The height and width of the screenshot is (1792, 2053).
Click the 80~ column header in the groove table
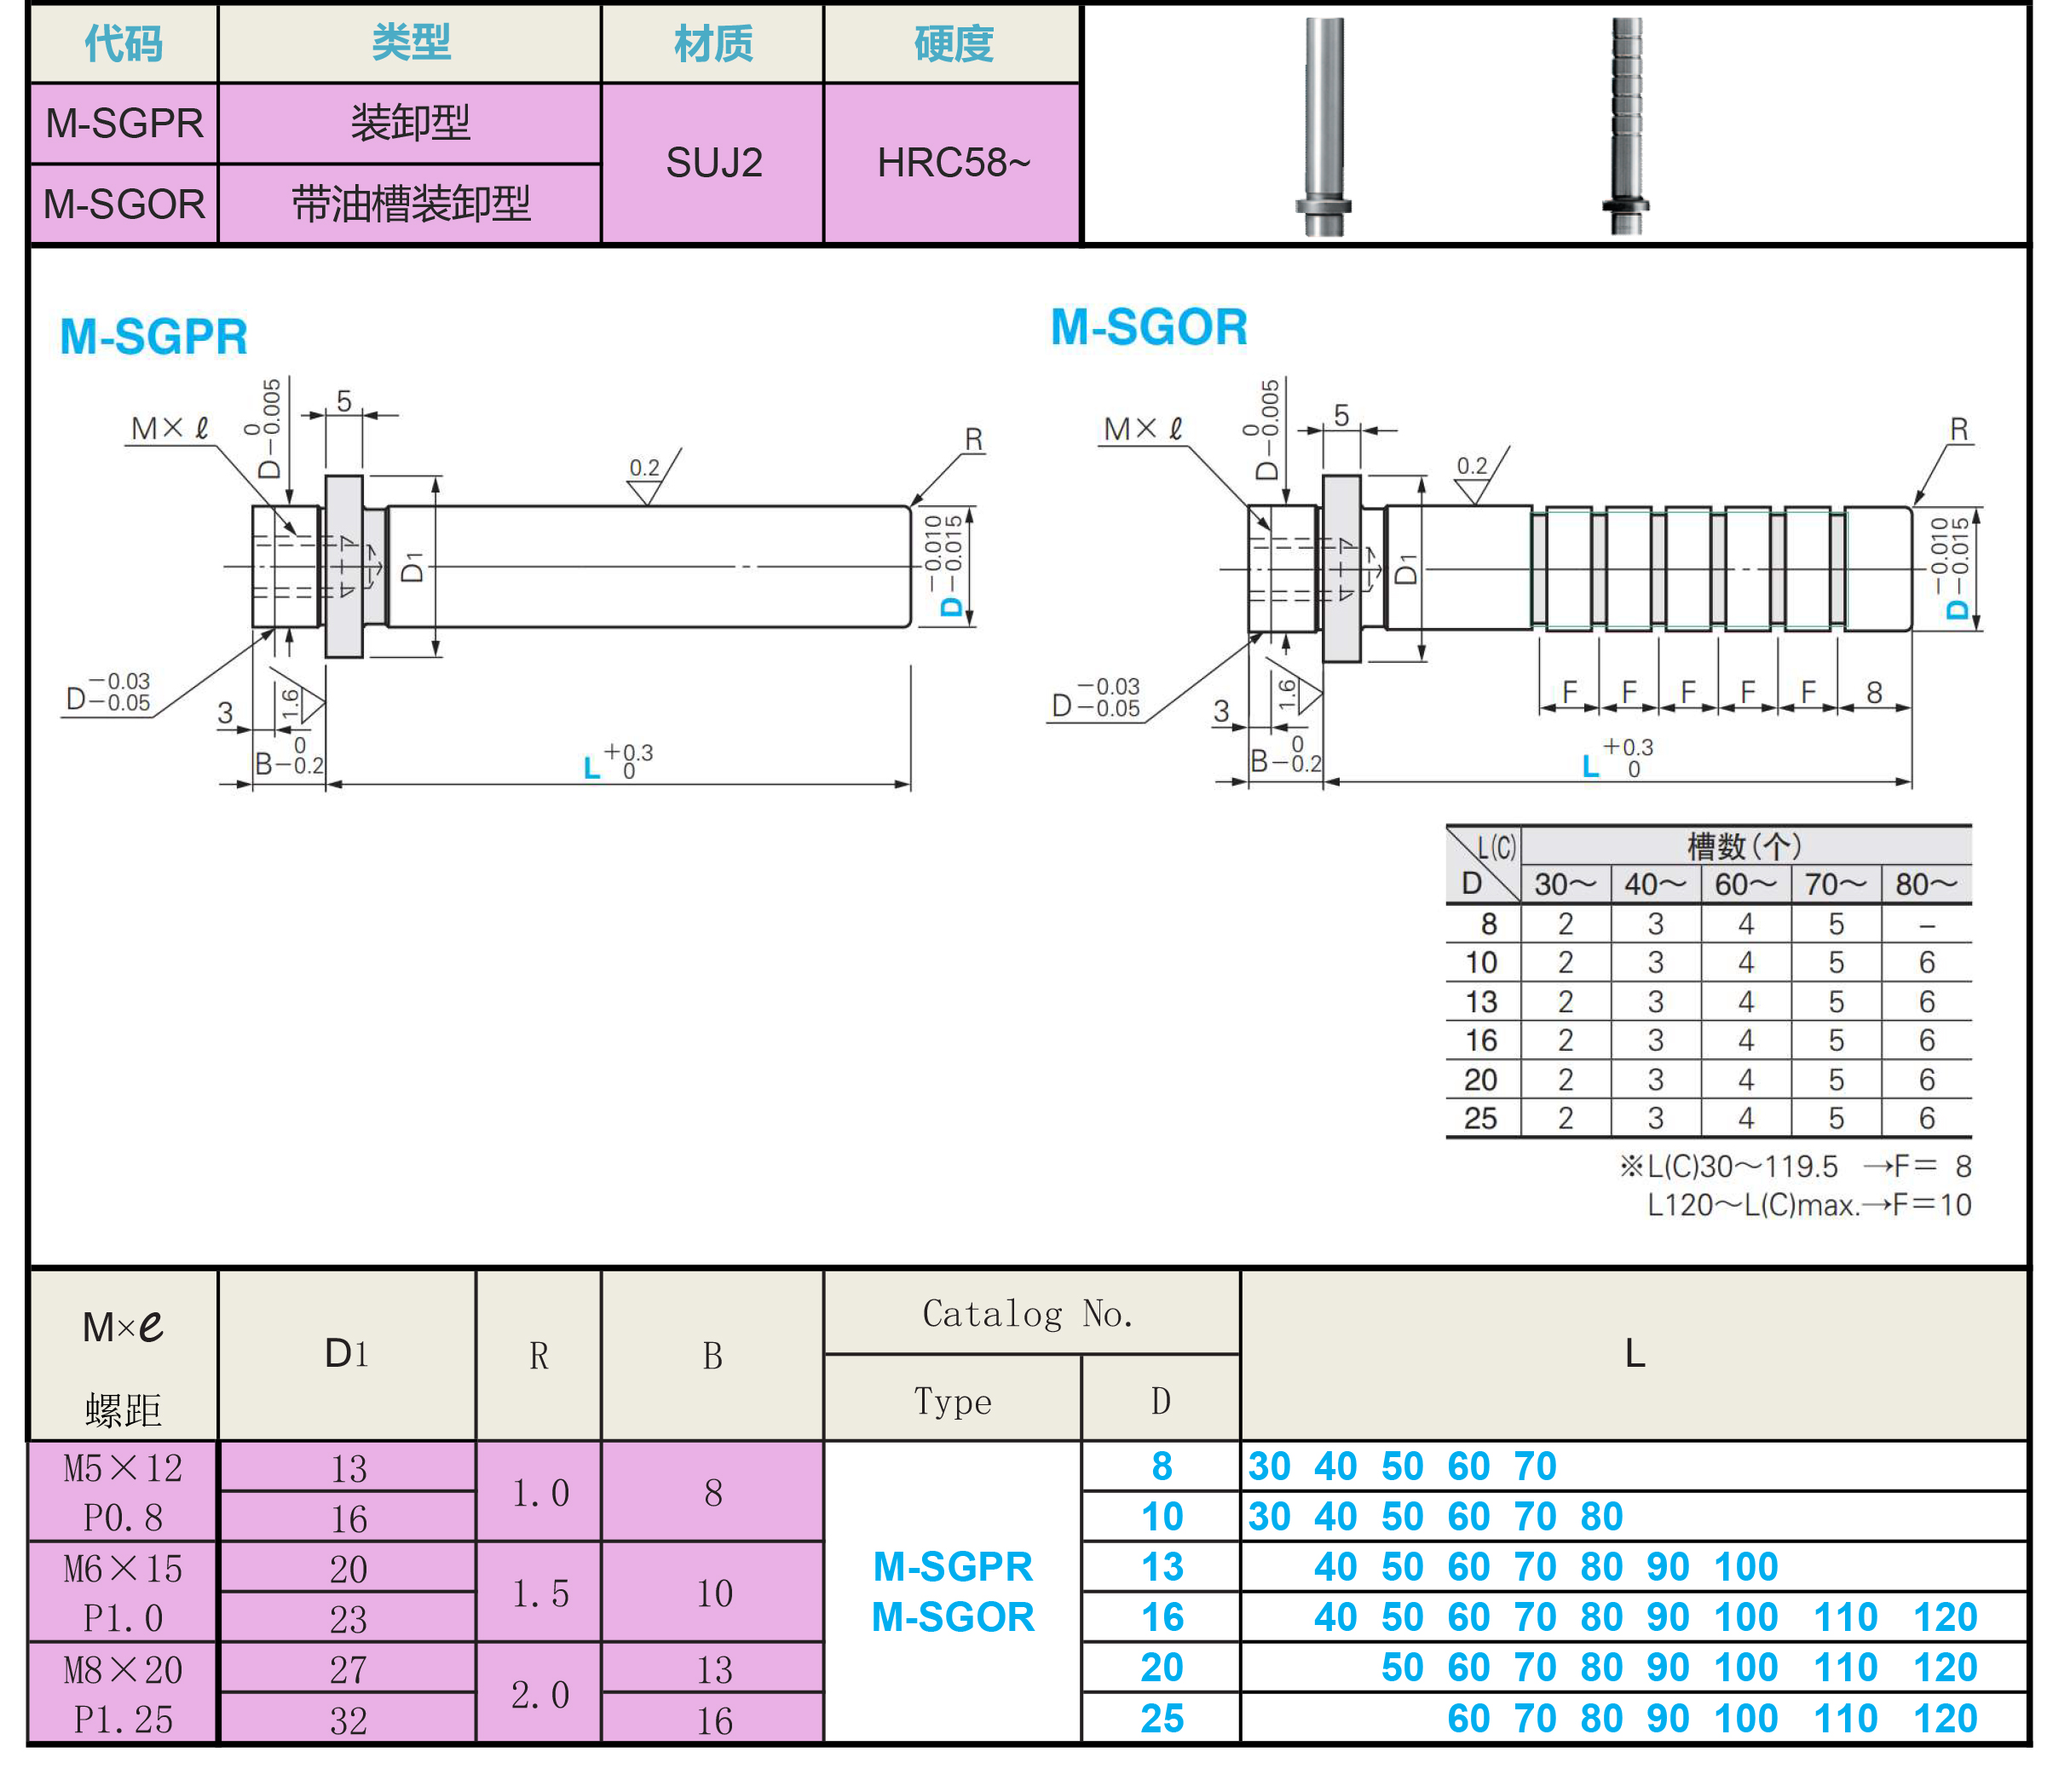tap(1925, 884)
